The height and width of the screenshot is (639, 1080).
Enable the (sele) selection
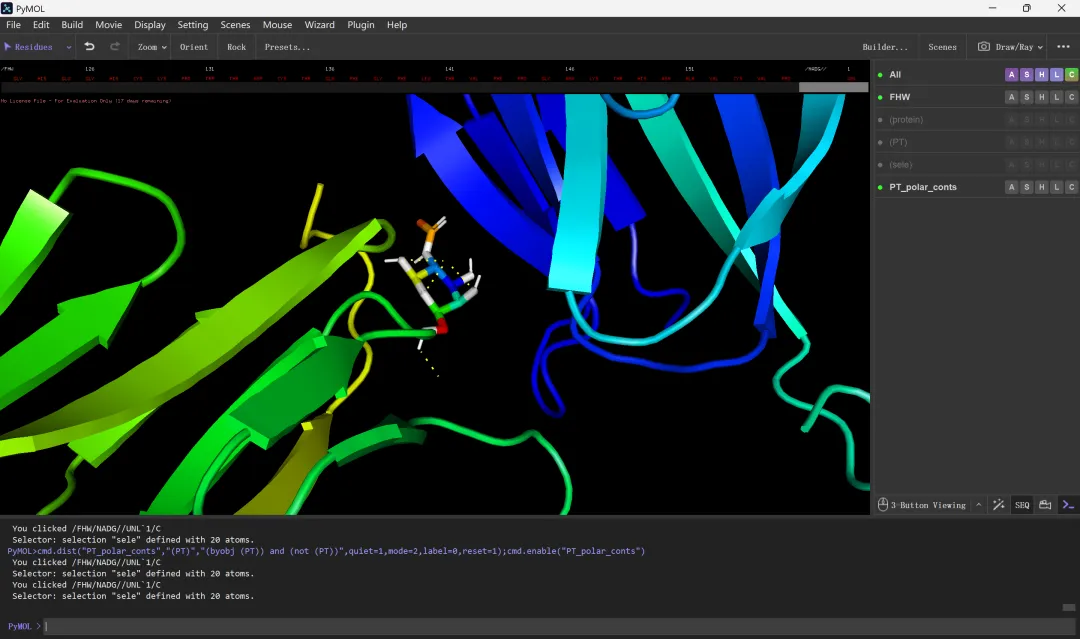tap(880, 165)
